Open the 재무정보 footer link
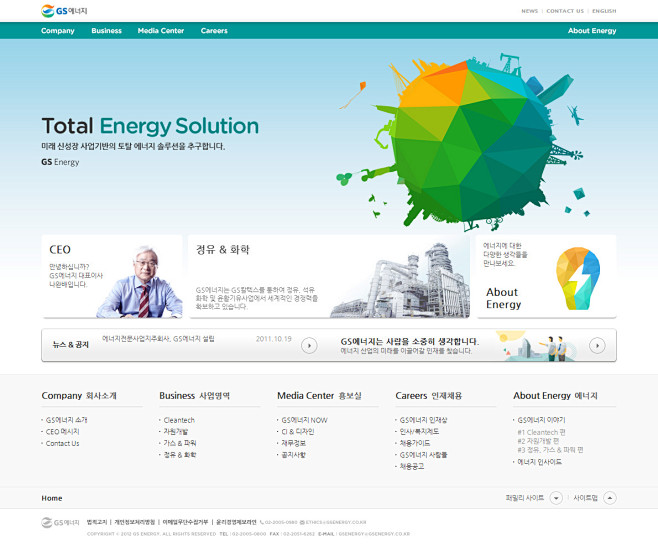The image size is (658, 546). tap(293, 443)
